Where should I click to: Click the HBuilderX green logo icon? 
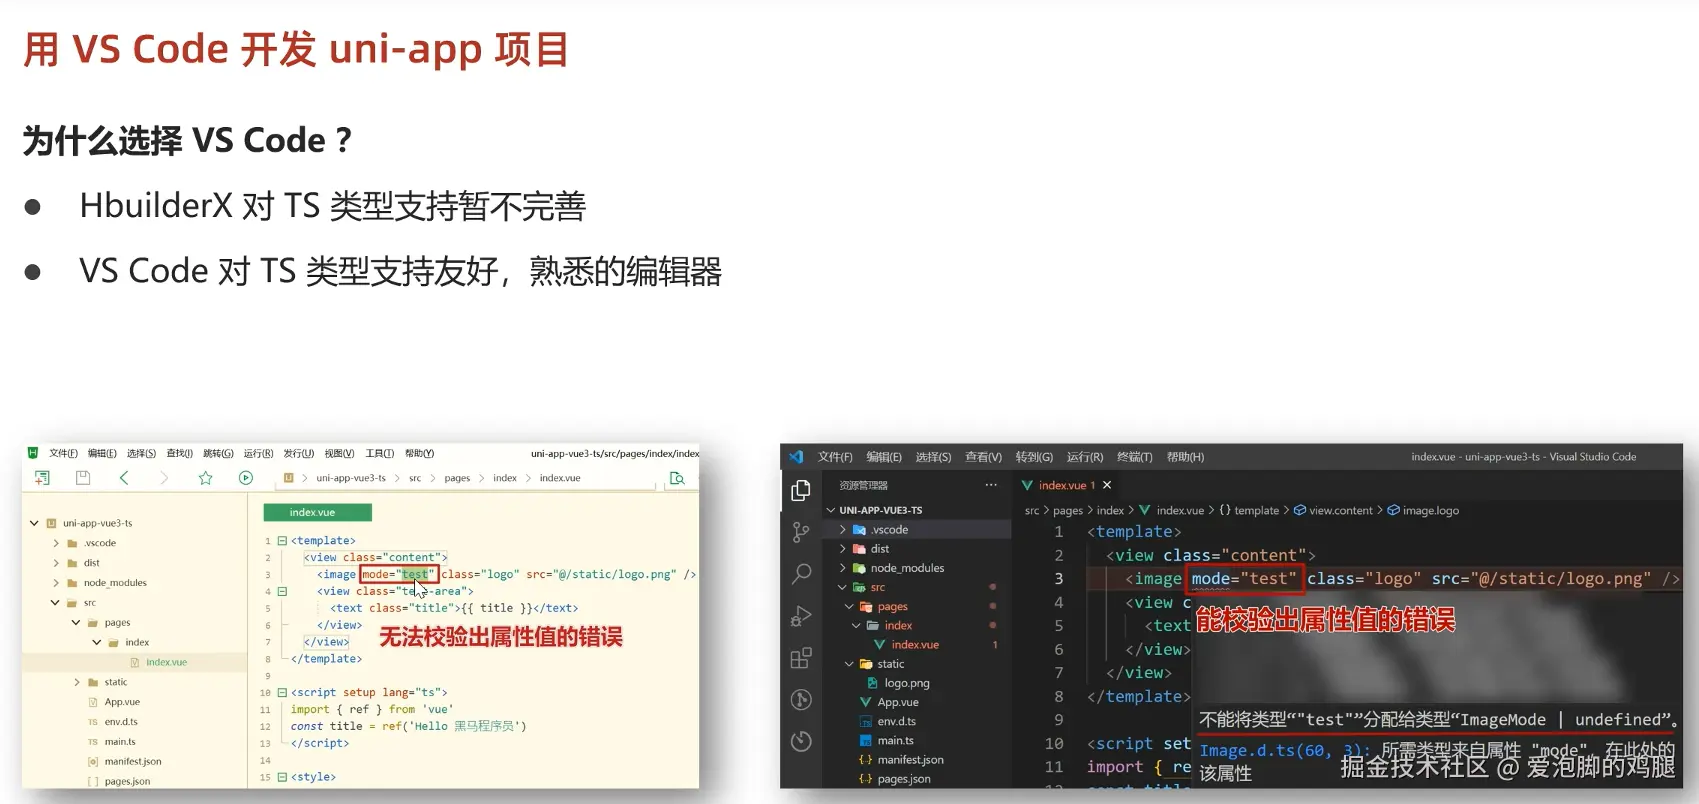coord(33,453)
